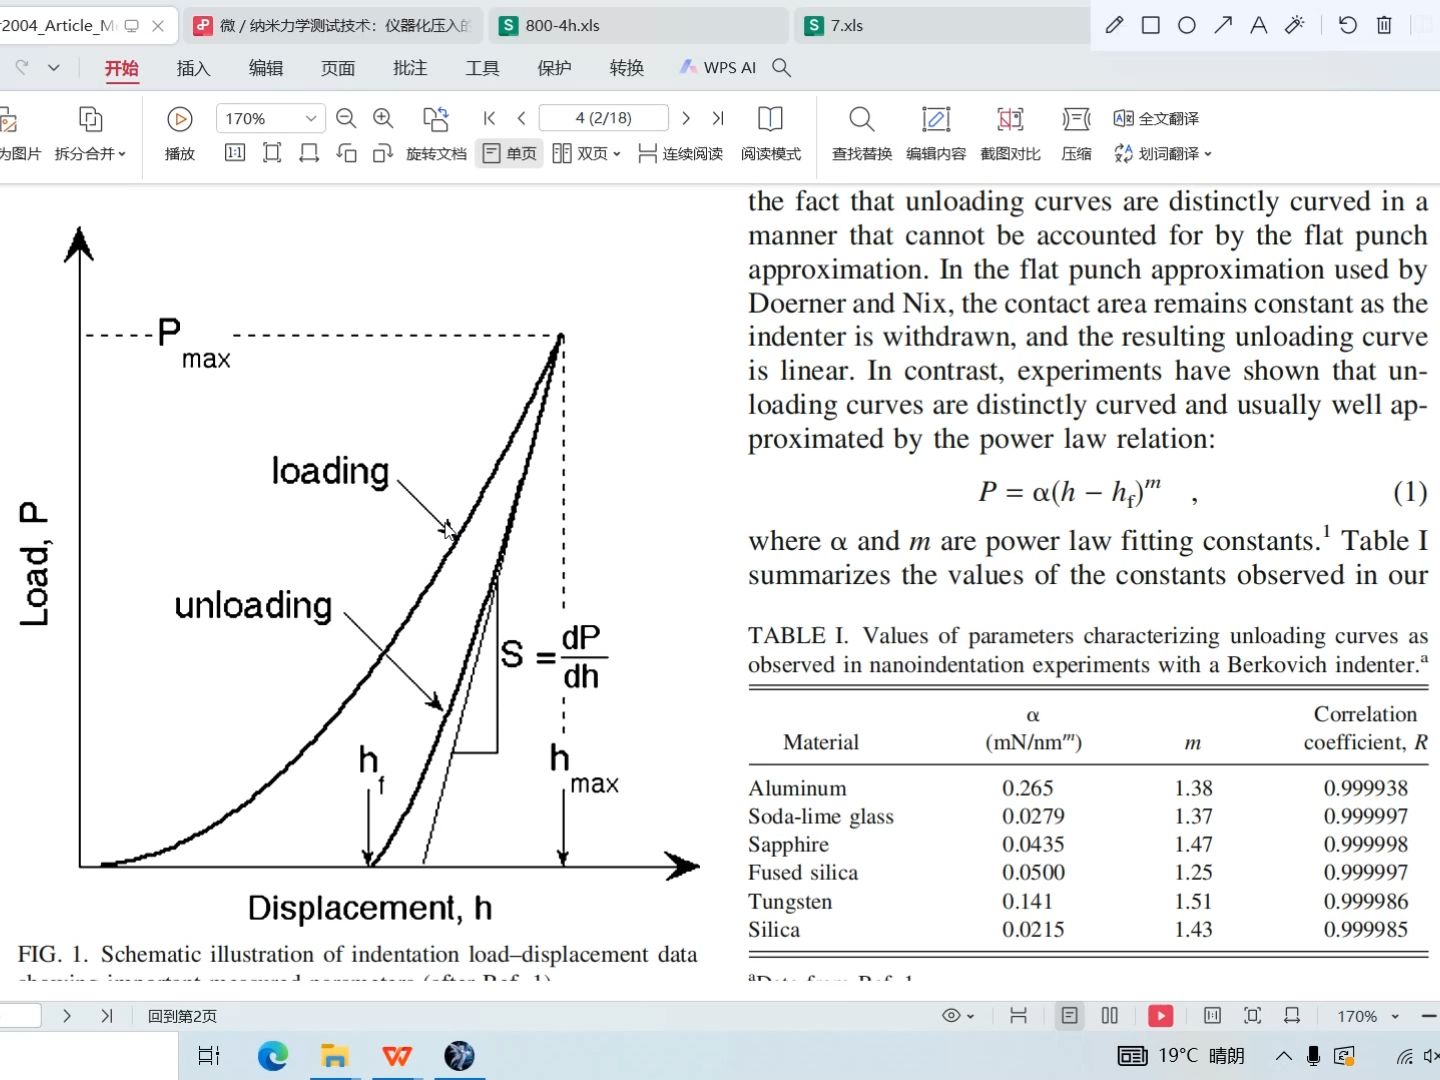Click 全文翻译 full text translation

(x=1156, y=118)
